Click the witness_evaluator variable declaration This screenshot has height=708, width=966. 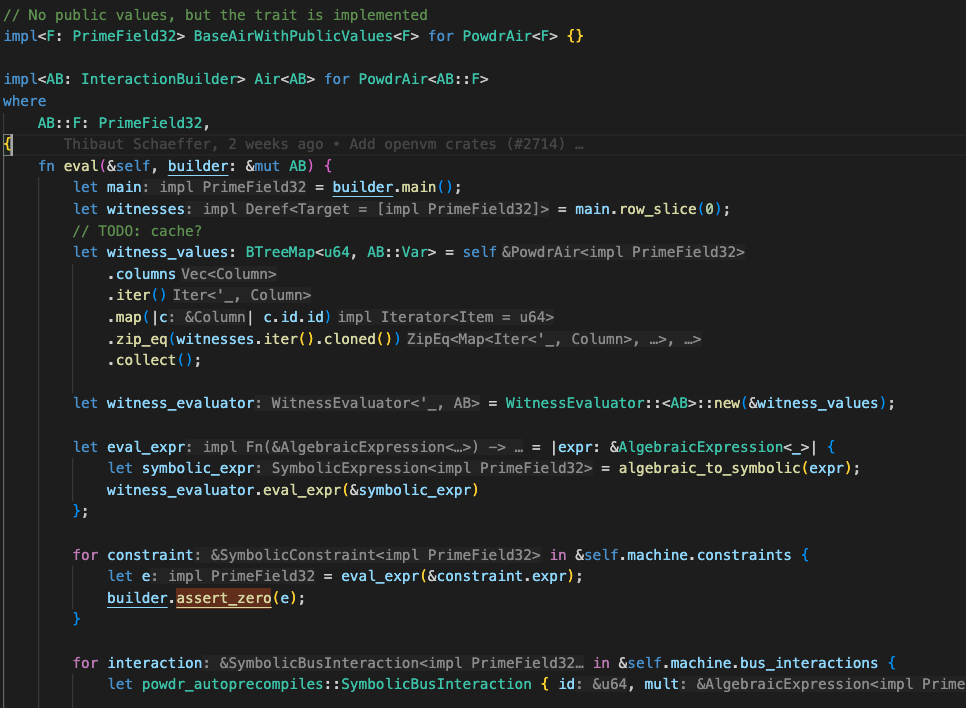(x=180, y=403)
